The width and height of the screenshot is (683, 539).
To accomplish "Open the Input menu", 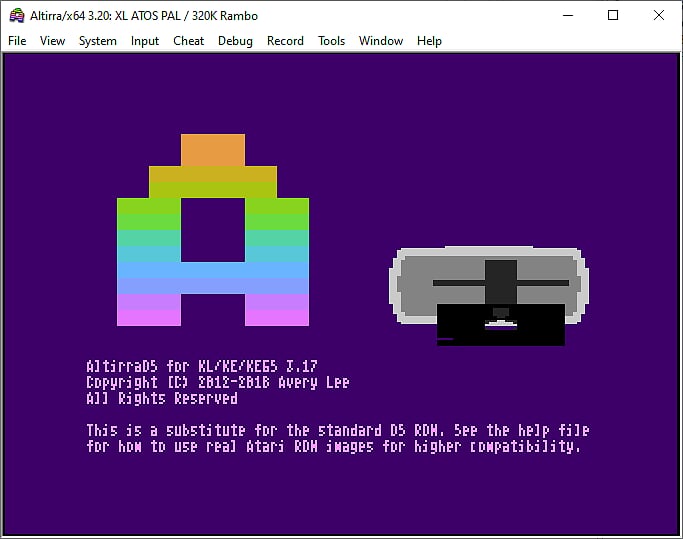I will click(145, 41).
